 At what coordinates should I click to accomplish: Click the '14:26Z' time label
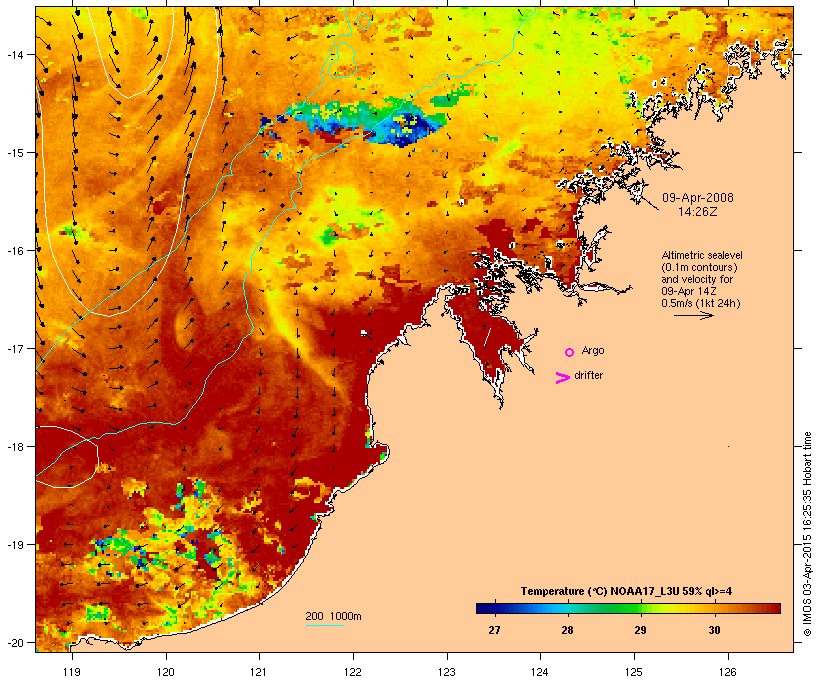pos(698,212)
